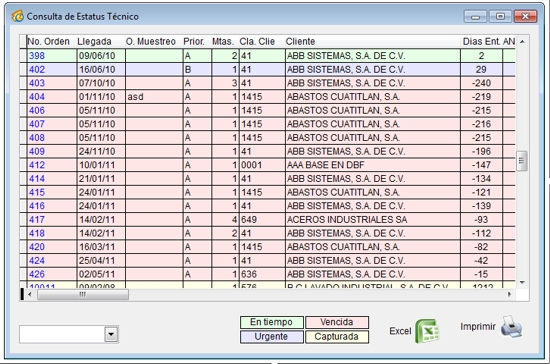Select order number 420
The width and height of the screenshot is (550, 364).
pyautogui.click(x=37, y=247)
